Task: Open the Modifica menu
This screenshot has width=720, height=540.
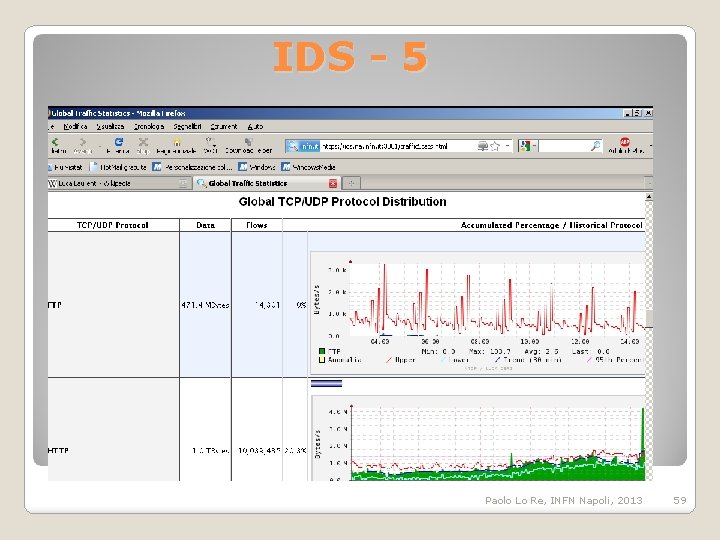Action: coord(75,126)
